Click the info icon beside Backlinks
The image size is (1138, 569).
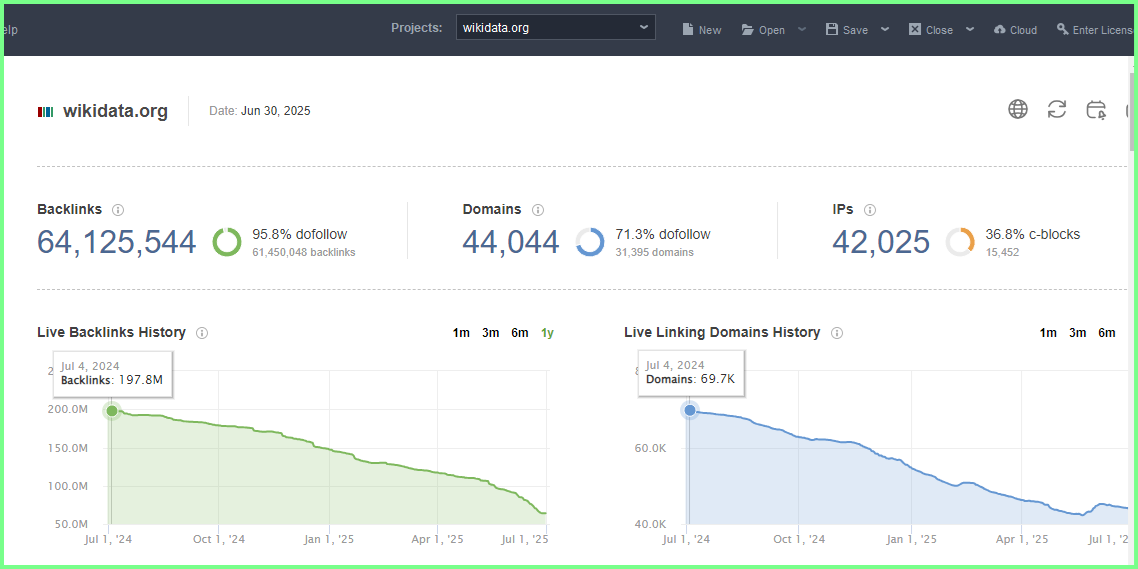point(118,210)
